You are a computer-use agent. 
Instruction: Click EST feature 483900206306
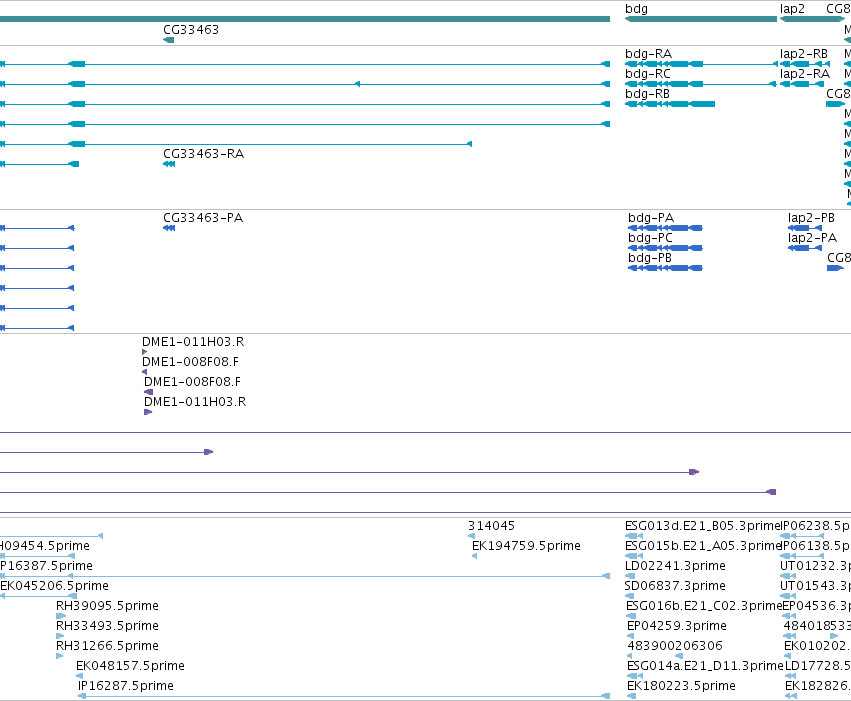(675, 646)
